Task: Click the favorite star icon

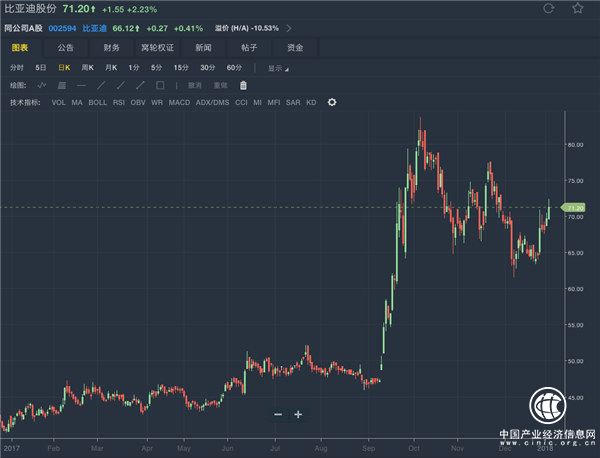Action: tap(579, 9)
